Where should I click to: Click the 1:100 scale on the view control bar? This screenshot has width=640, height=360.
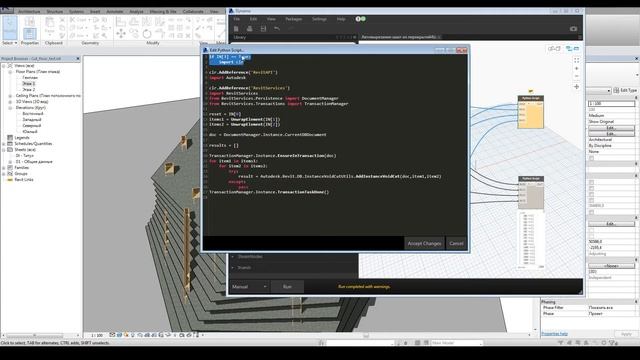click(x=97, y=335)
